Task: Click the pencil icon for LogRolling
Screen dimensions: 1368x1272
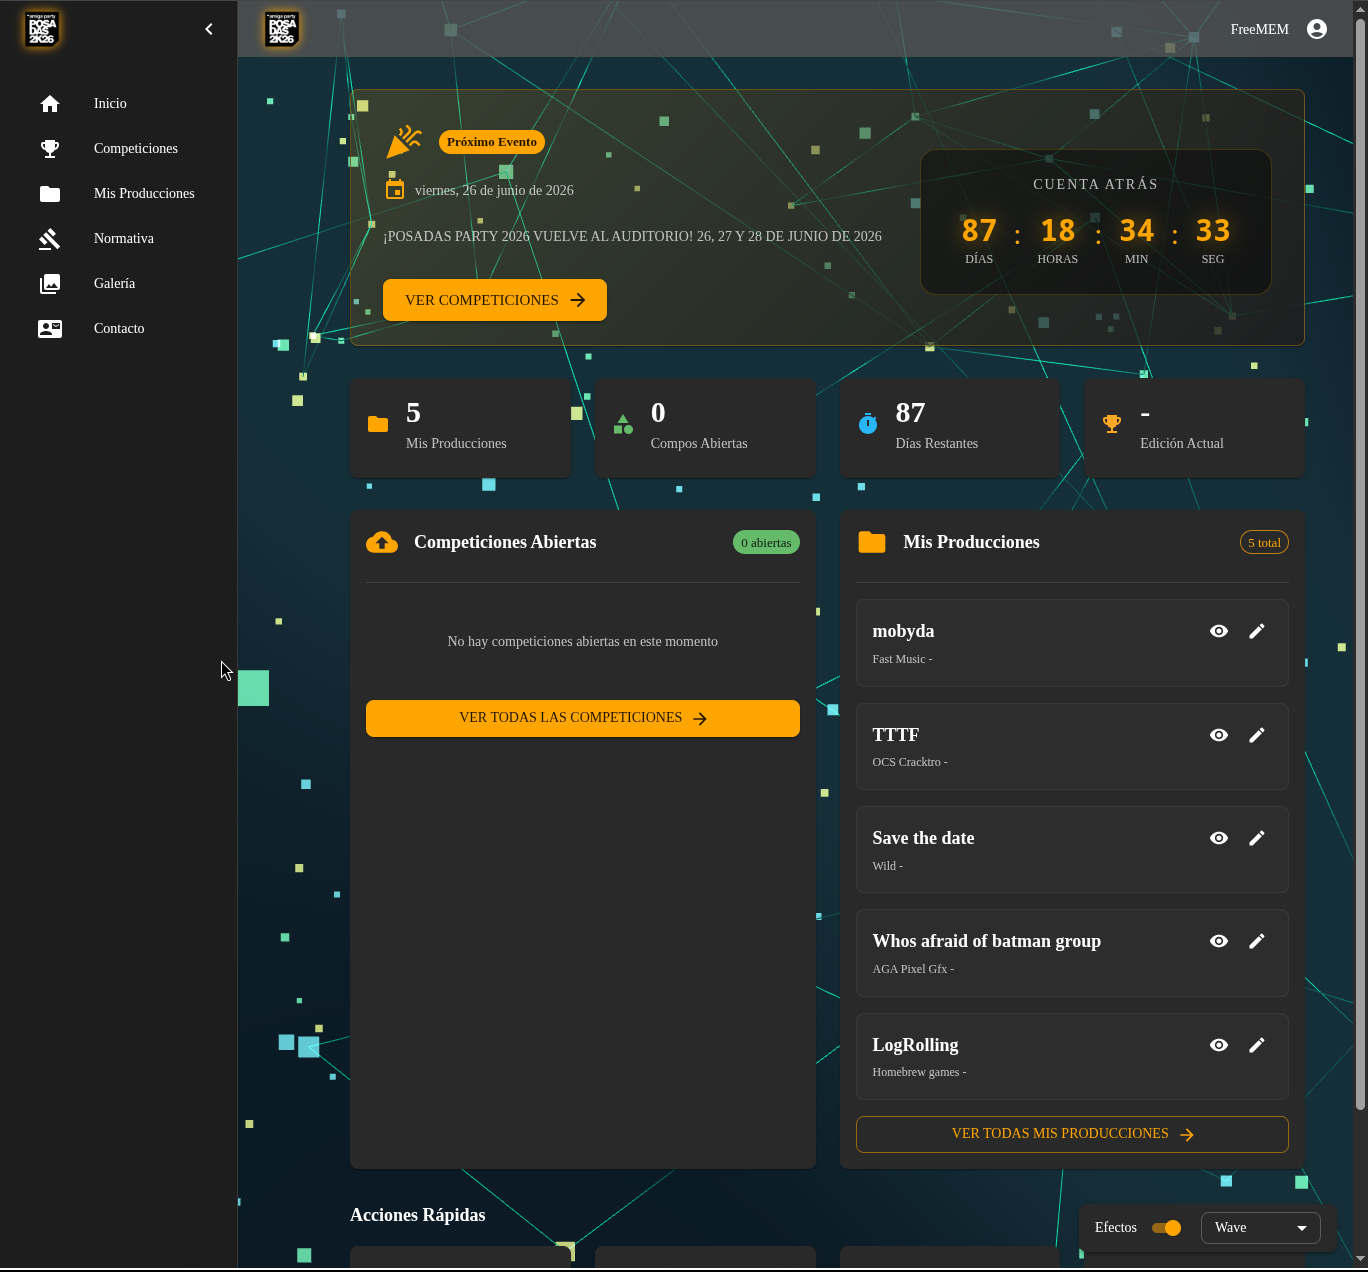Action: [x=1257, y=1045]
